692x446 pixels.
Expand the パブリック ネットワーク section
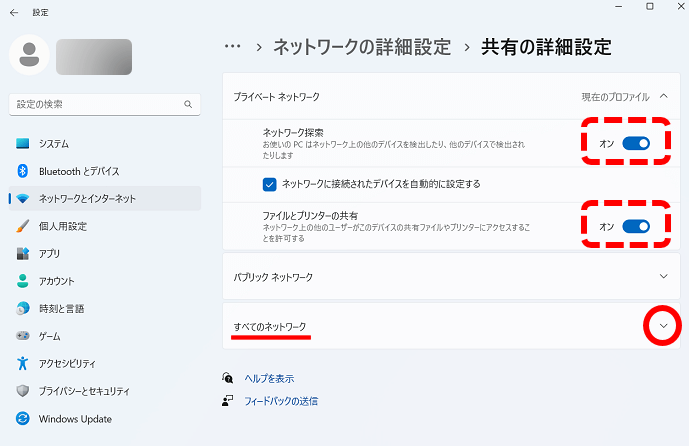[x=663, y=276]
